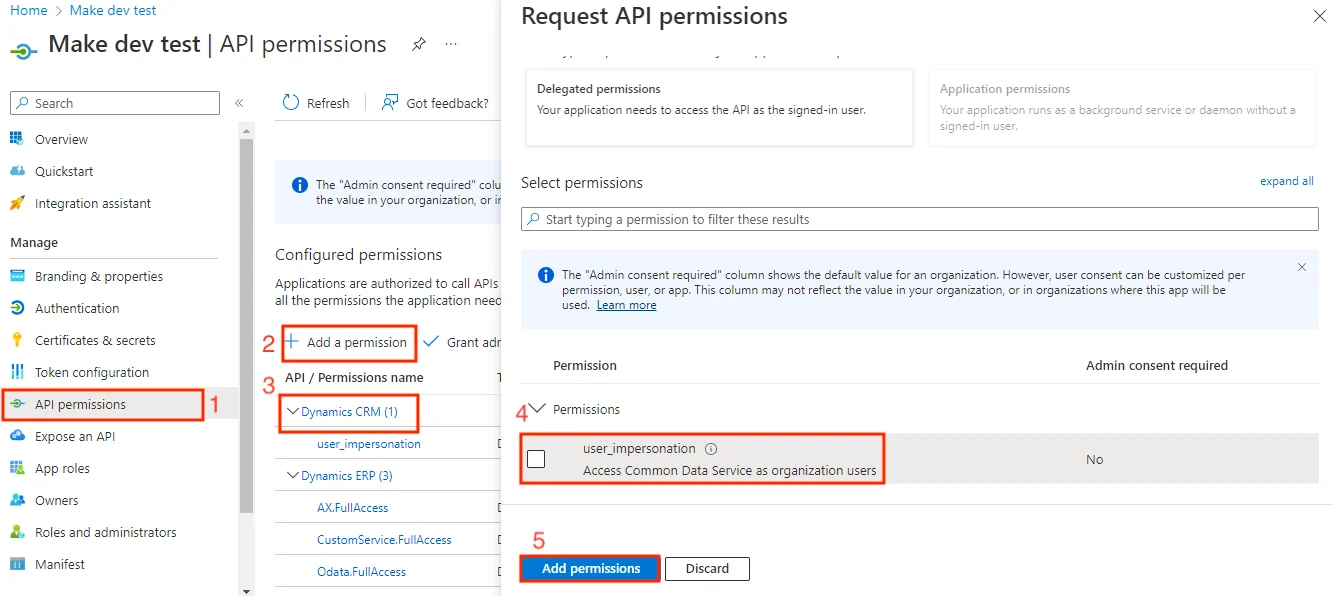This screenshot has height=596, width=1333.
Task: Open the Got feedback icon
Action: point(390,103)
